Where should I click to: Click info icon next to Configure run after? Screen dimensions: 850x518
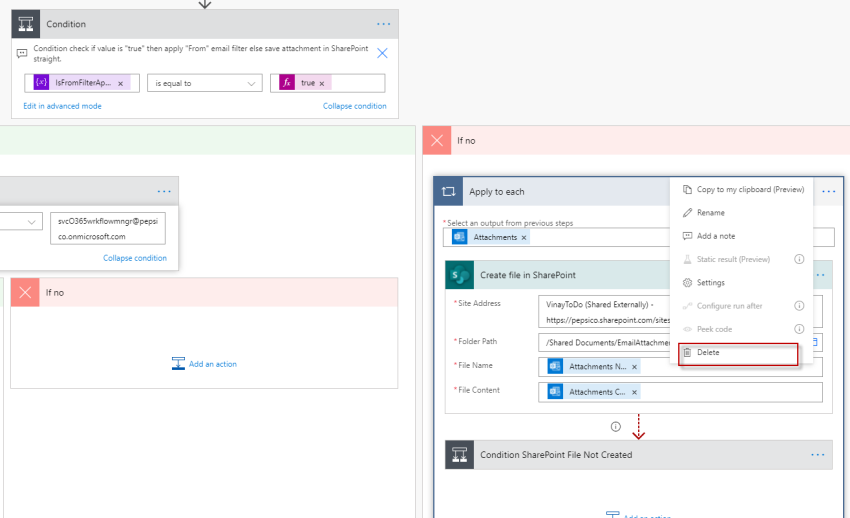(799, 306)
